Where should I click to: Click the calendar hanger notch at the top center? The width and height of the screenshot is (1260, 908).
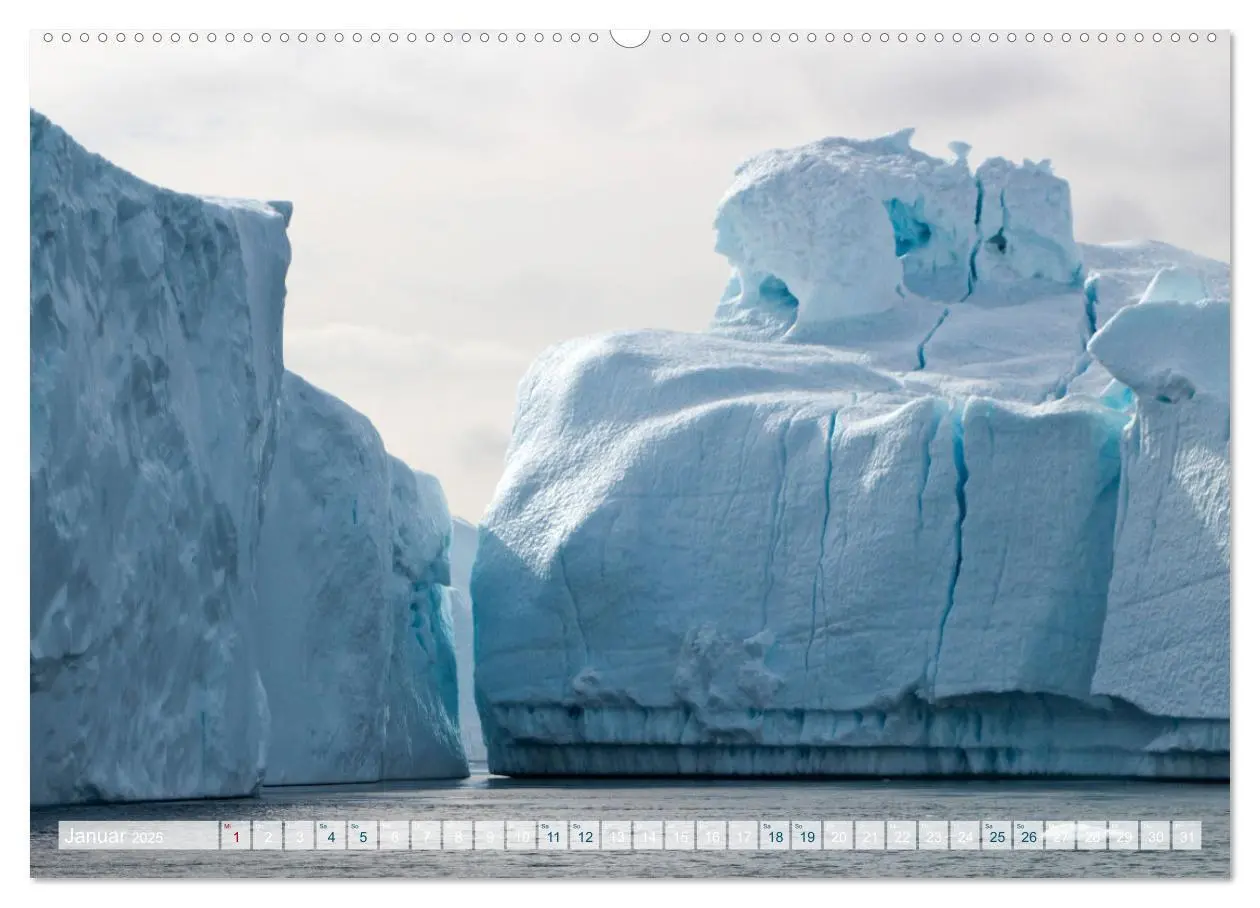(x=630, y=37)
